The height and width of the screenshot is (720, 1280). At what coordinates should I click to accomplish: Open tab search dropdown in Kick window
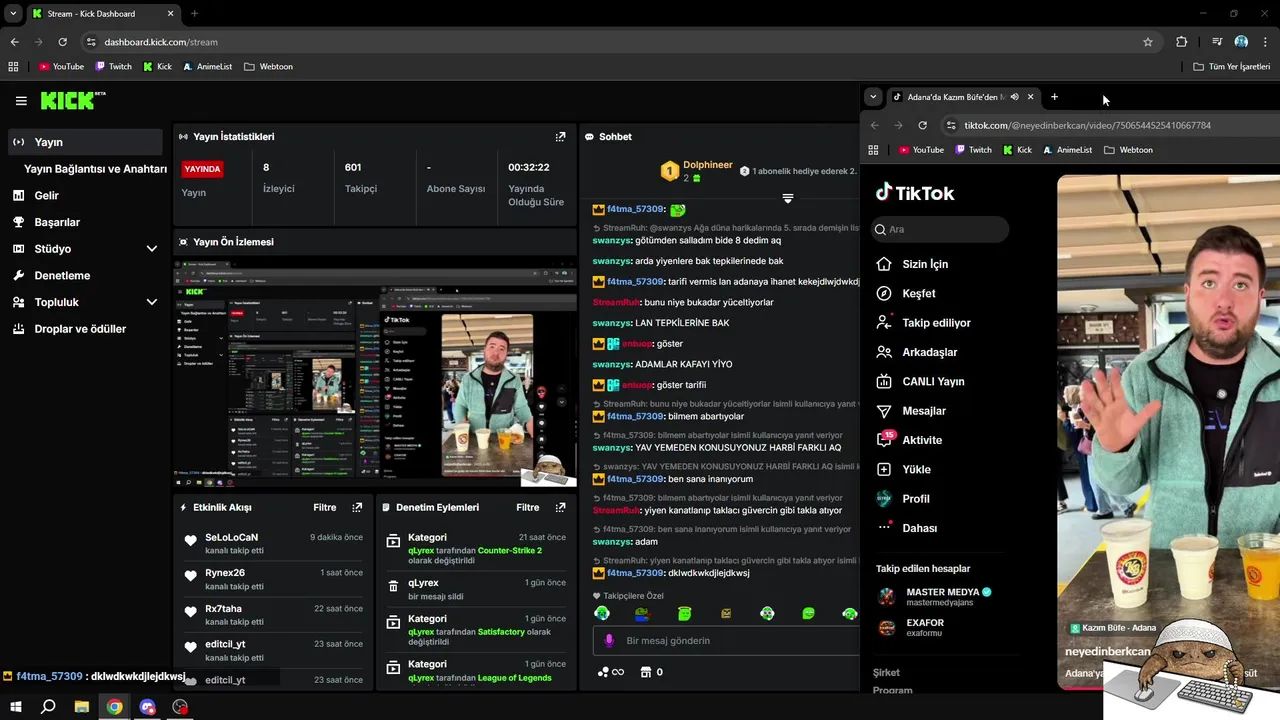tap(13, 14)
